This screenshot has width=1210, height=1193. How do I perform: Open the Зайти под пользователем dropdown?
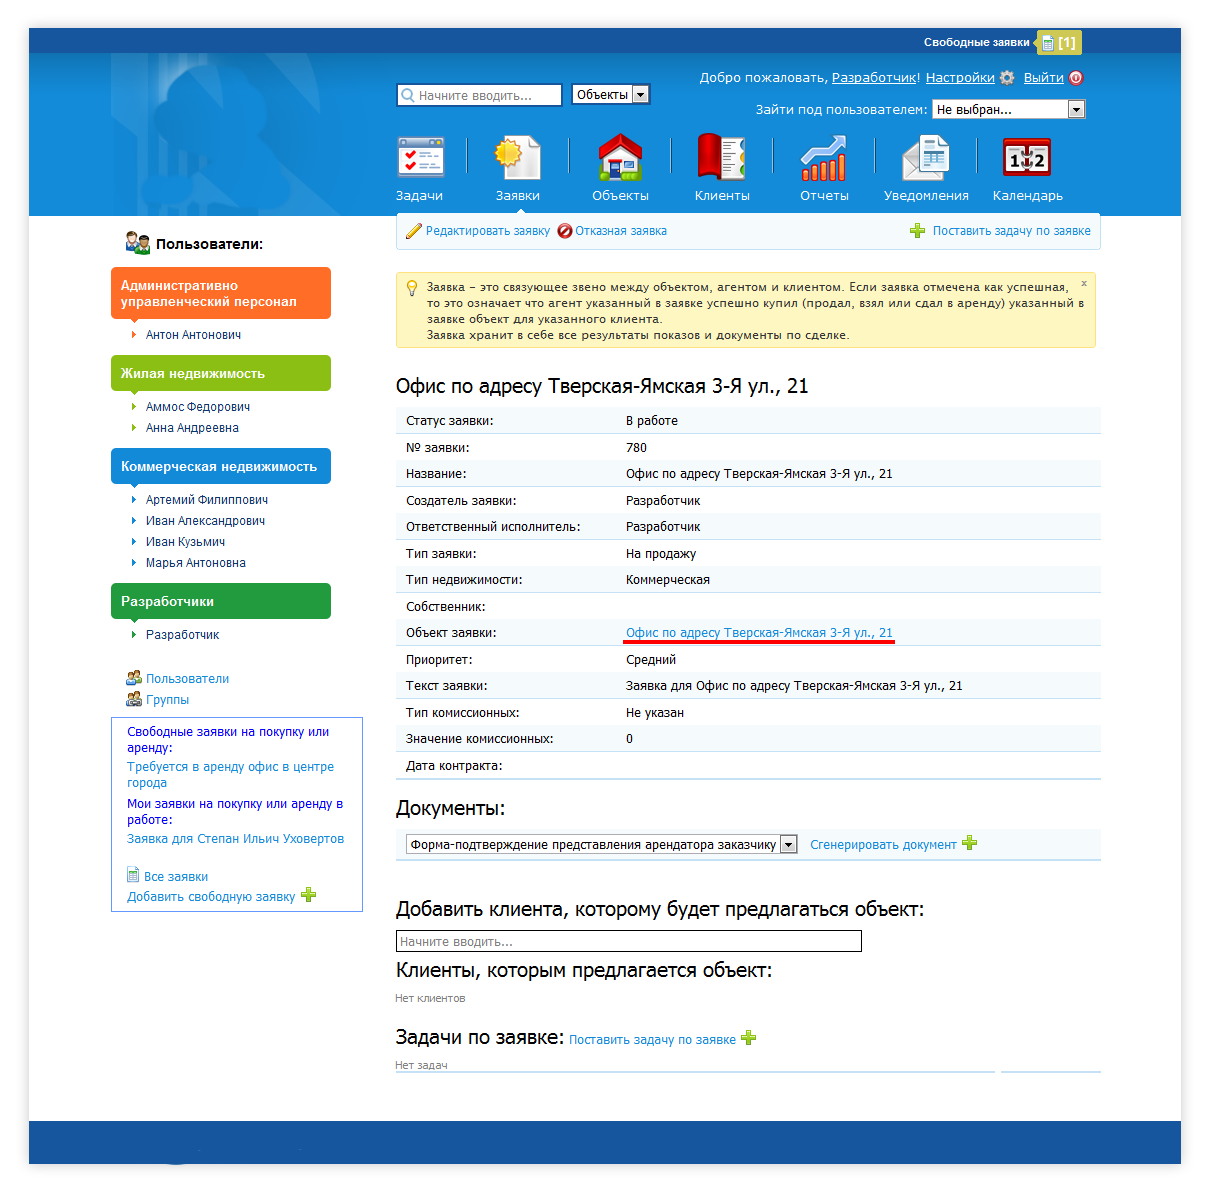(1009, 110)
